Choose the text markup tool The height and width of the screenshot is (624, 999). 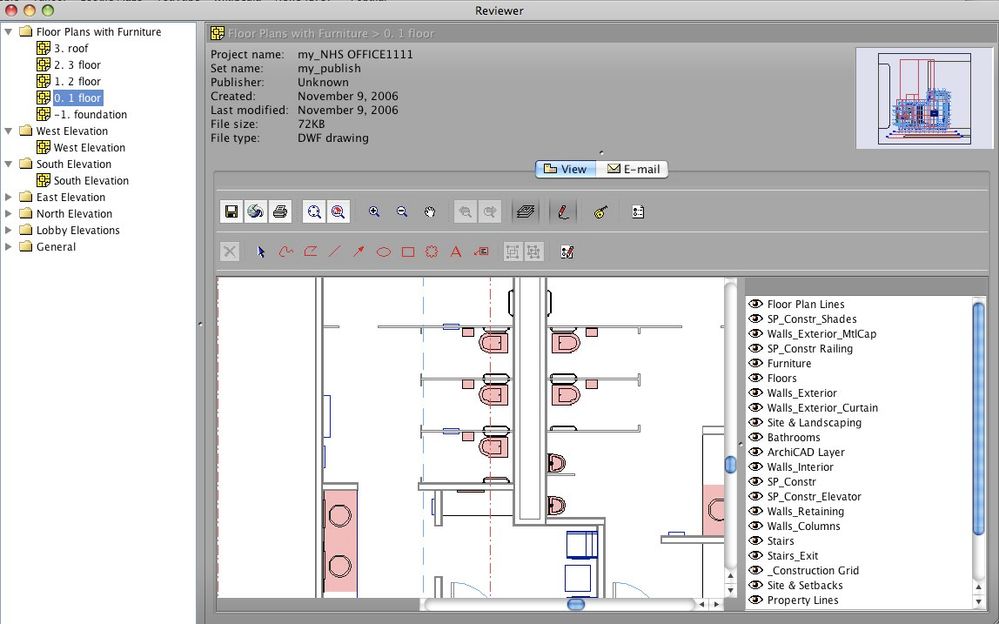coord(456,252)
